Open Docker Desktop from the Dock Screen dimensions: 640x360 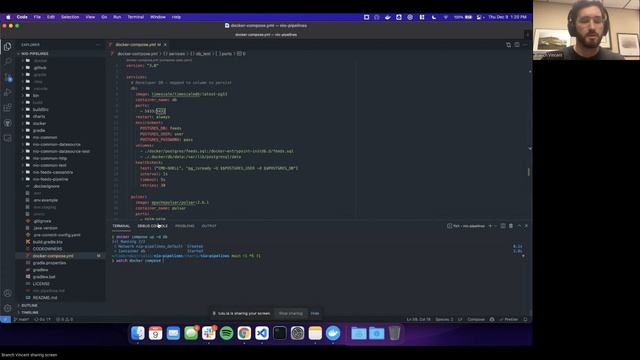click(333, 333)
